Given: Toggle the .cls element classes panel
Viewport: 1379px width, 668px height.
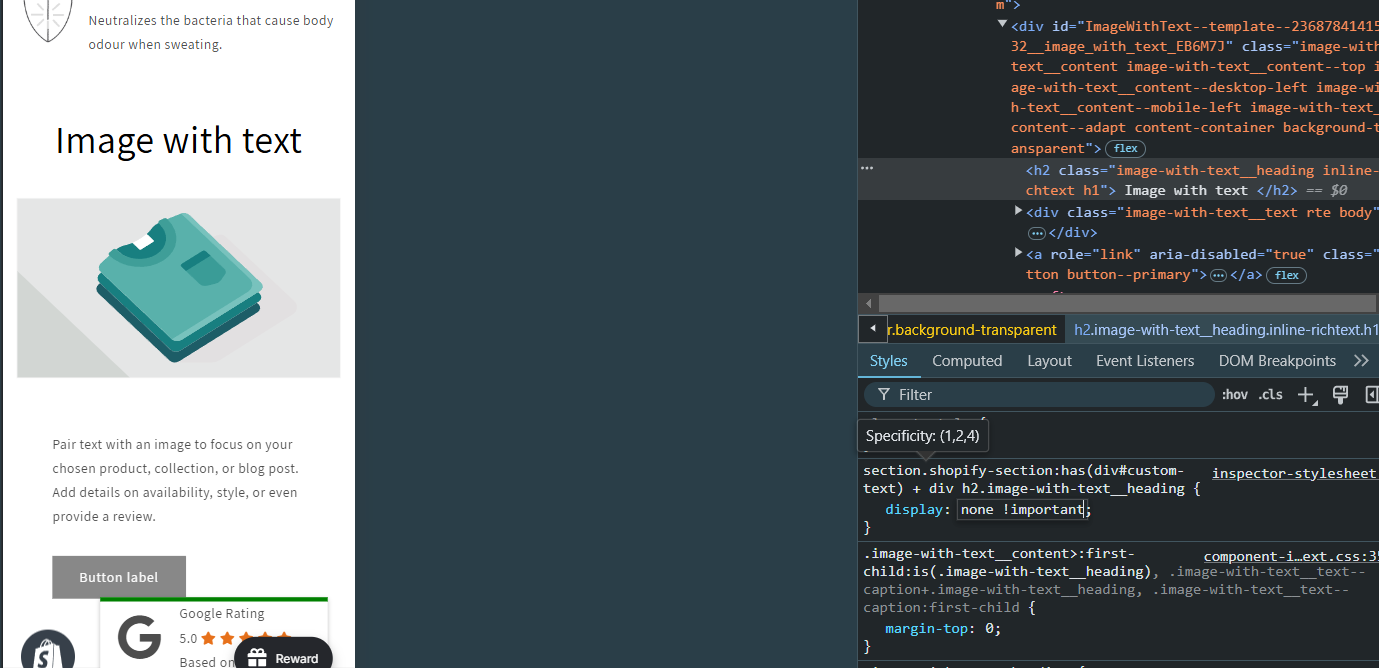Looking at the screenshot, I should coord(1270,395).
